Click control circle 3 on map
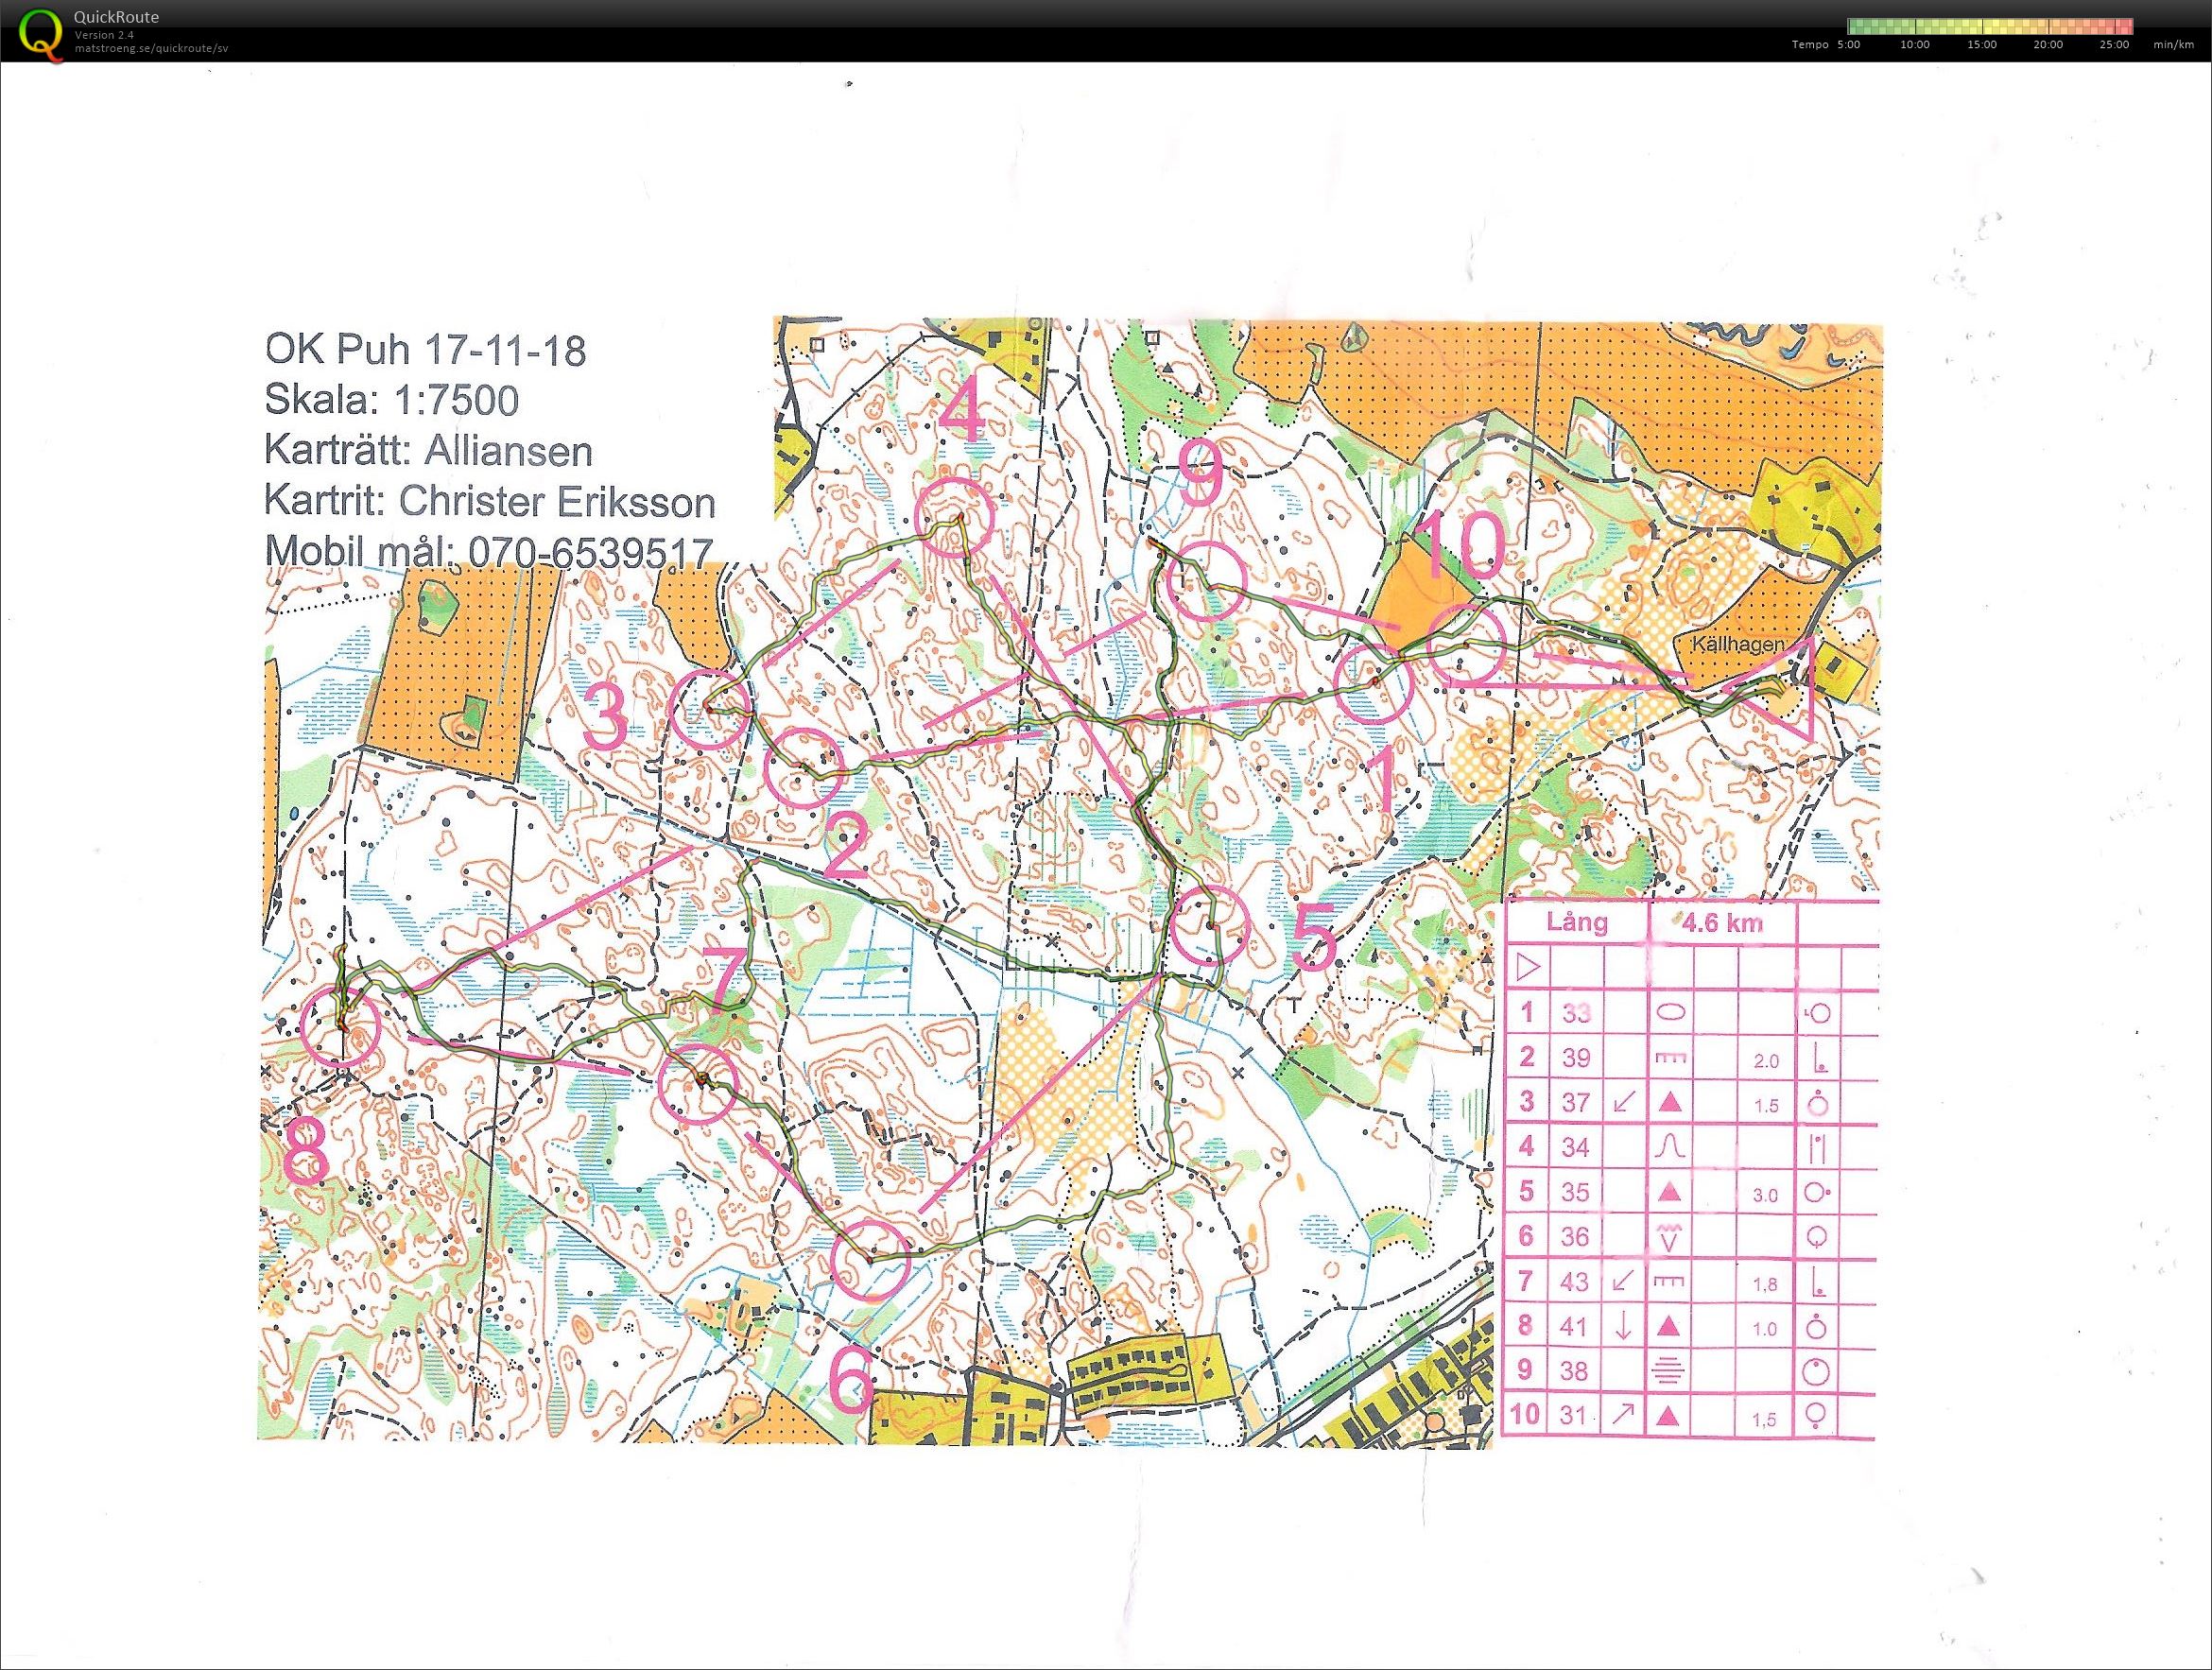 tap(708, 710)
